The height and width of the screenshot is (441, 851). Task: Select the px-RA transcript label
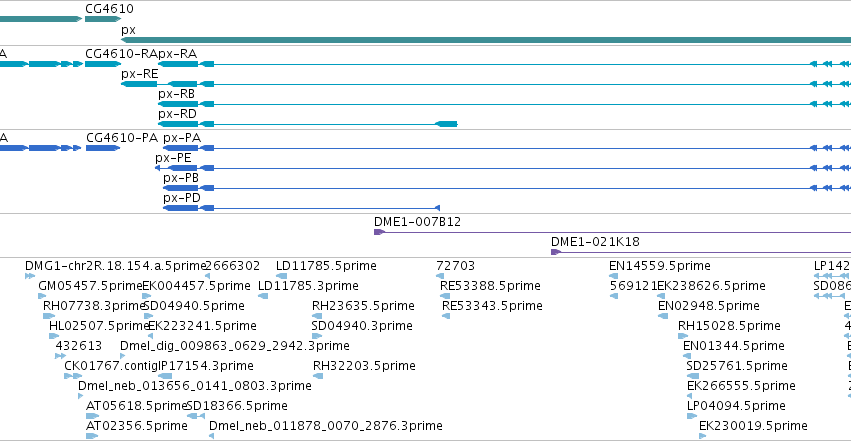[177, 54]
